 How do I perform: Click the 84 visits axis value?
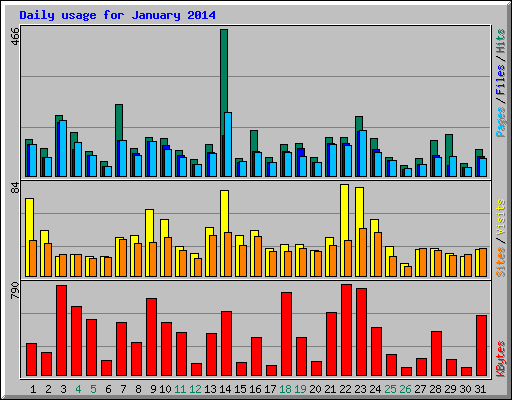[15, 188]
